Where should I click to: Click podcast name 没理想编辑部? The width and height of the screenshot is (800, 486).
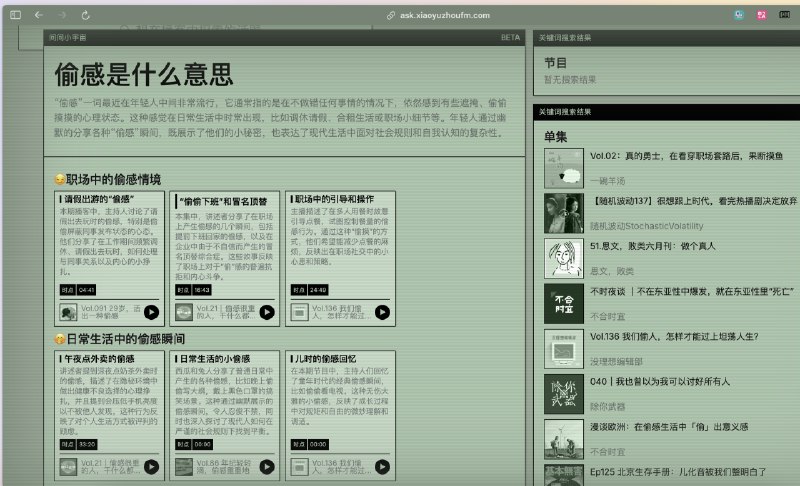(x=616, y=362)
